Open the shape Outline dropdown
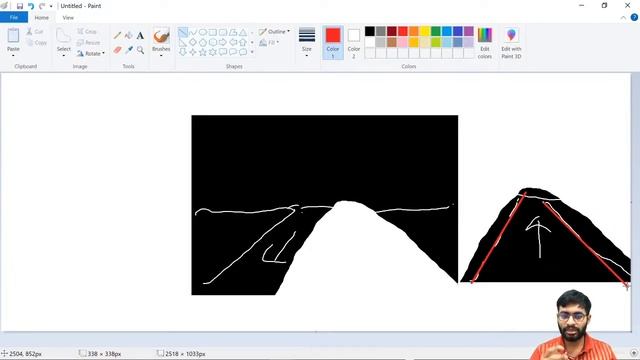The height and width of the screenshot is (360, 640). point(274,31)
